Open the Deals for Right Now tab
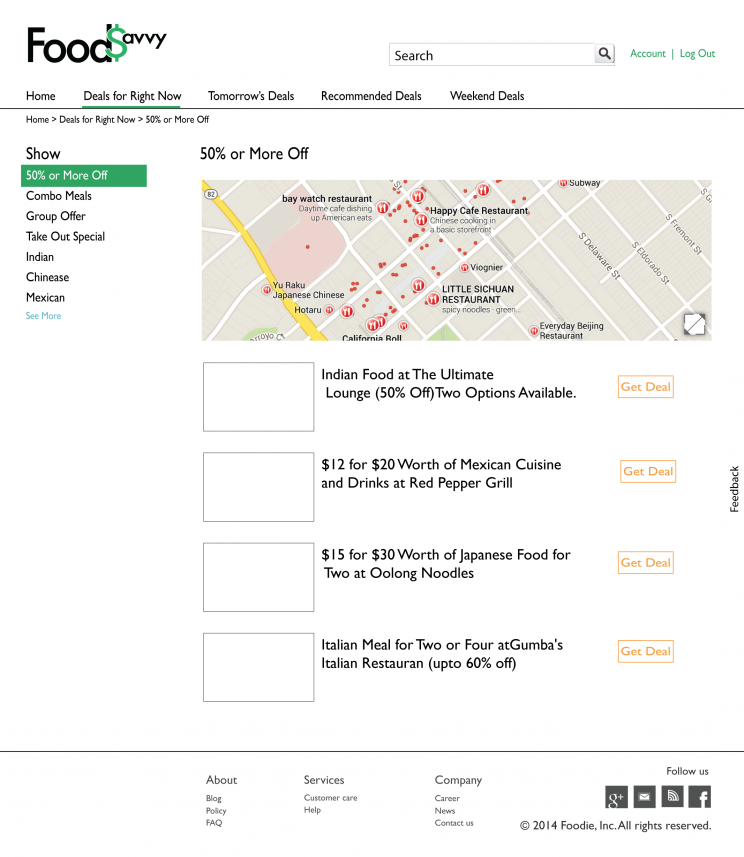The image size is (744, 857). point(132,96)
